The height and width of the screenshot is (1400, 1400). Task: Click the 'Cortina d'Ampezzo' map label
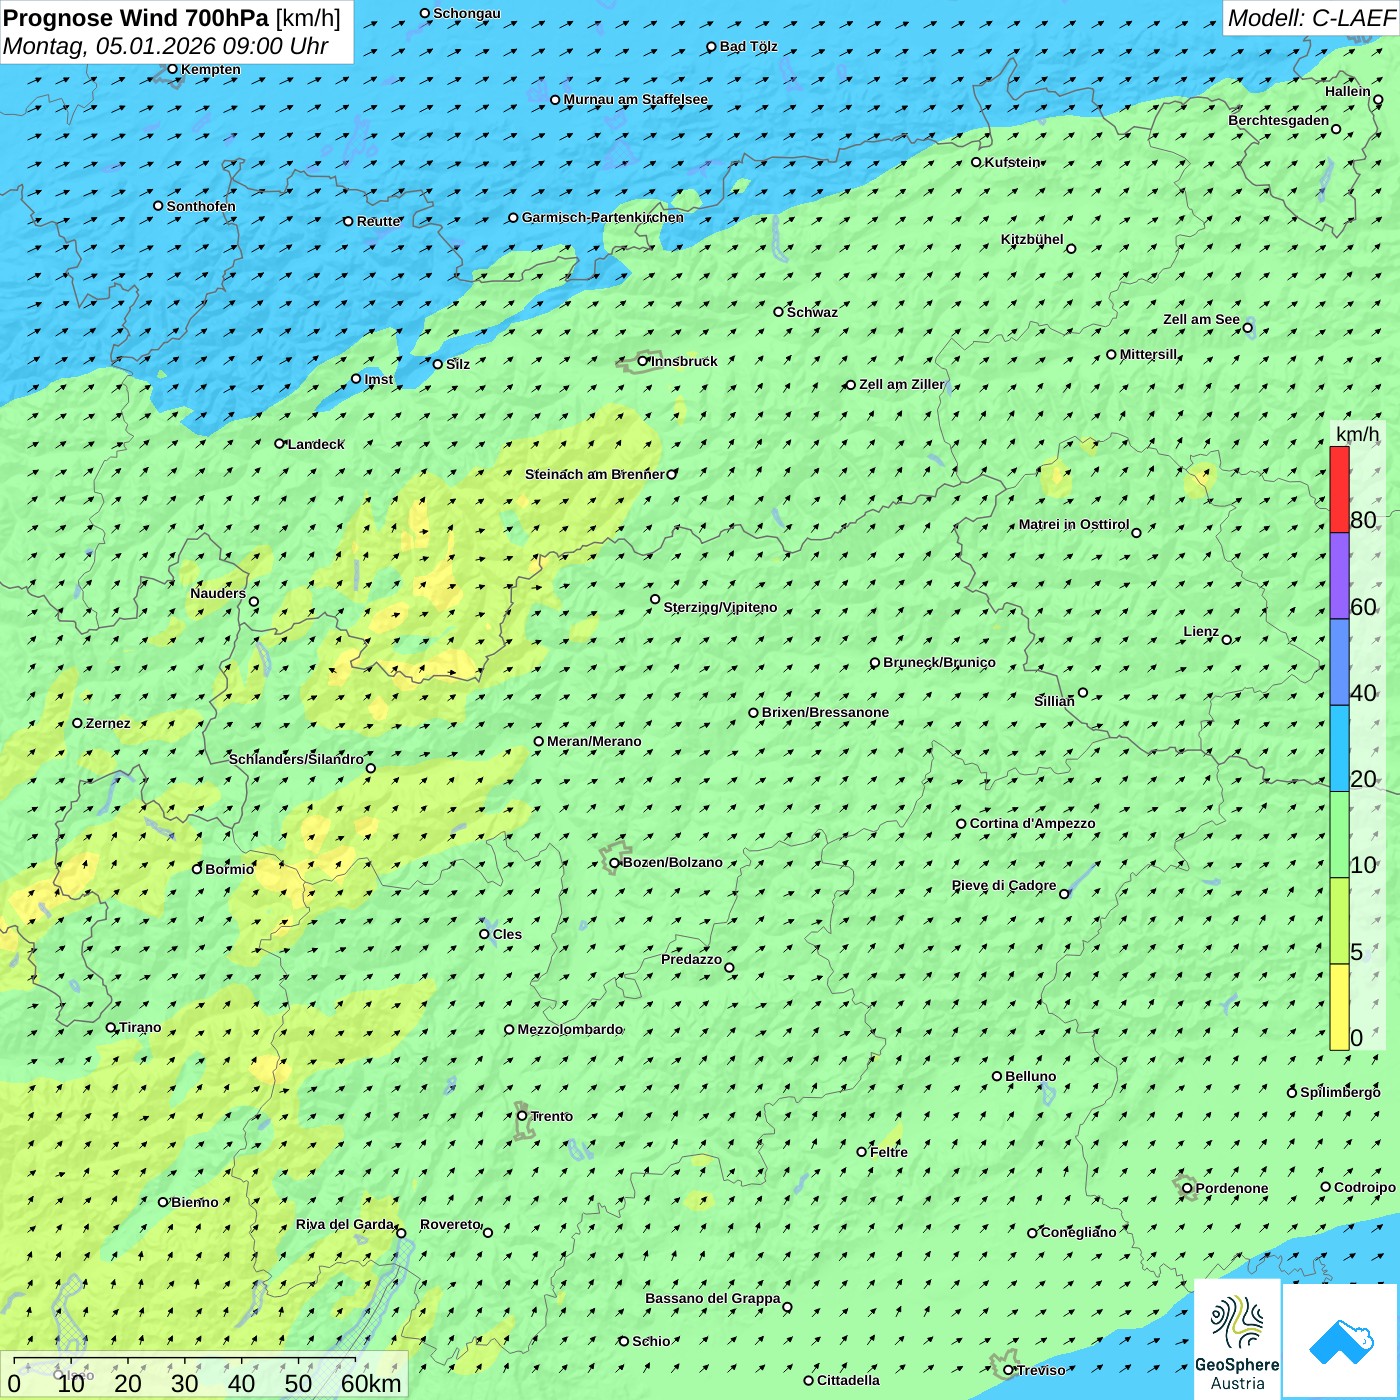1032,824
